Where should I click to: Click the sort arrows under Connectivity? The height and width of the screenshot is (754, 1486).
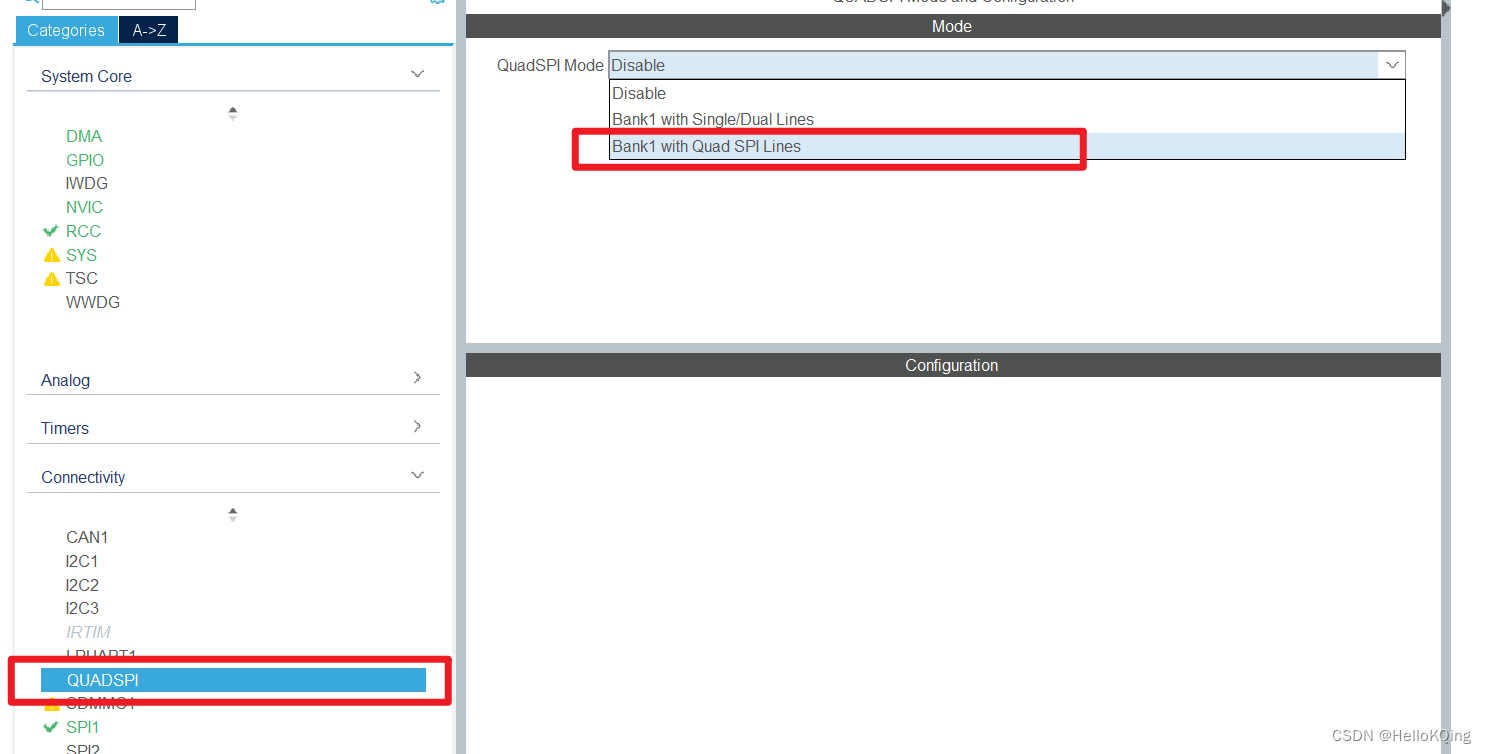[x=233, y=514]
